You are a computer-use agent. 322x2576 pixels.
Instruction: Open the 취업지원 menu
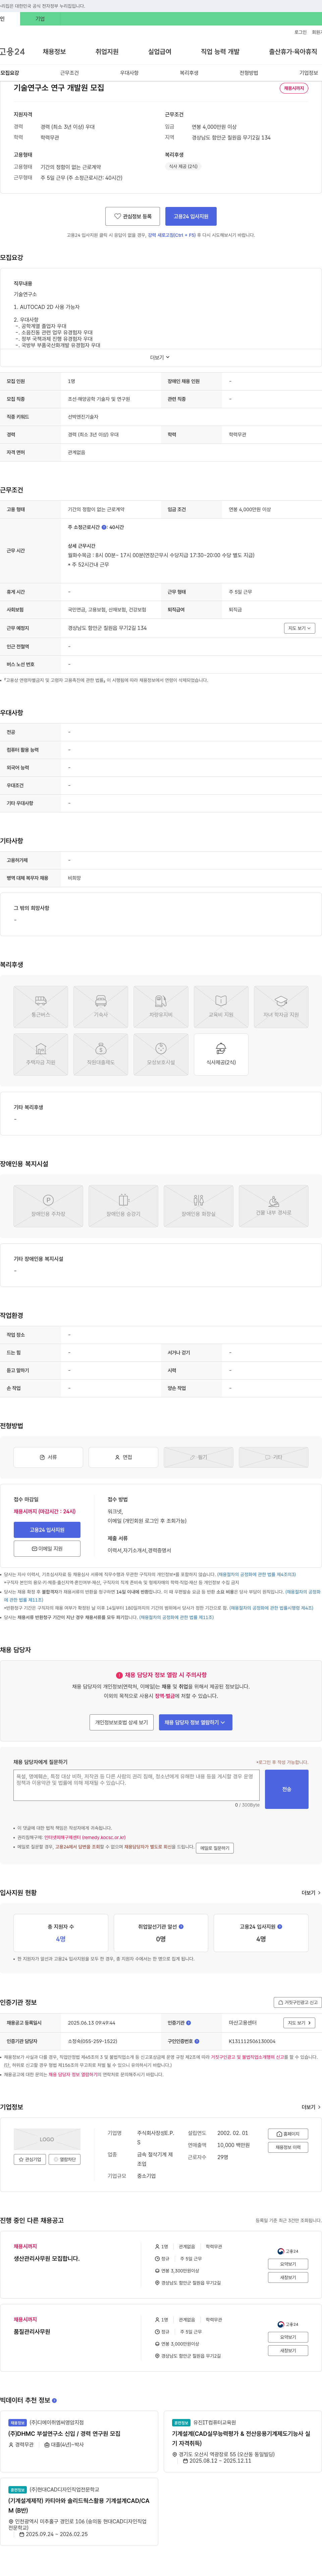tap(107, 52)
